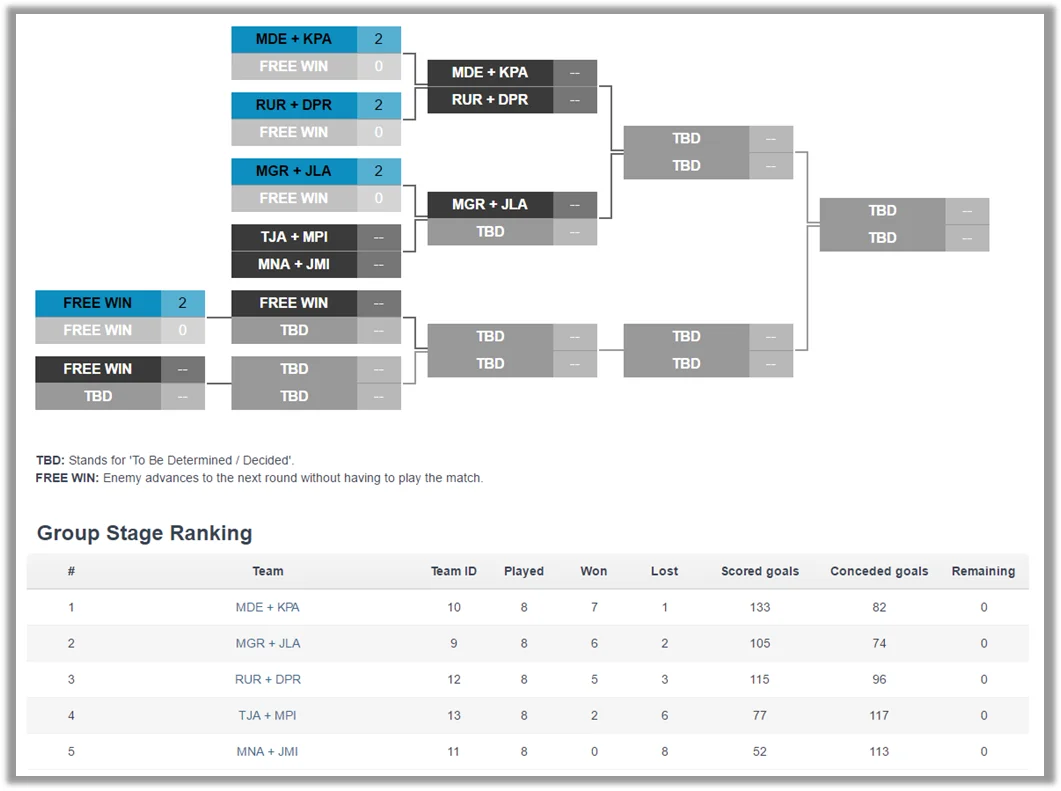Click the Remaining column header
The image size is (1061, 791).
click(x=983, y=571)
